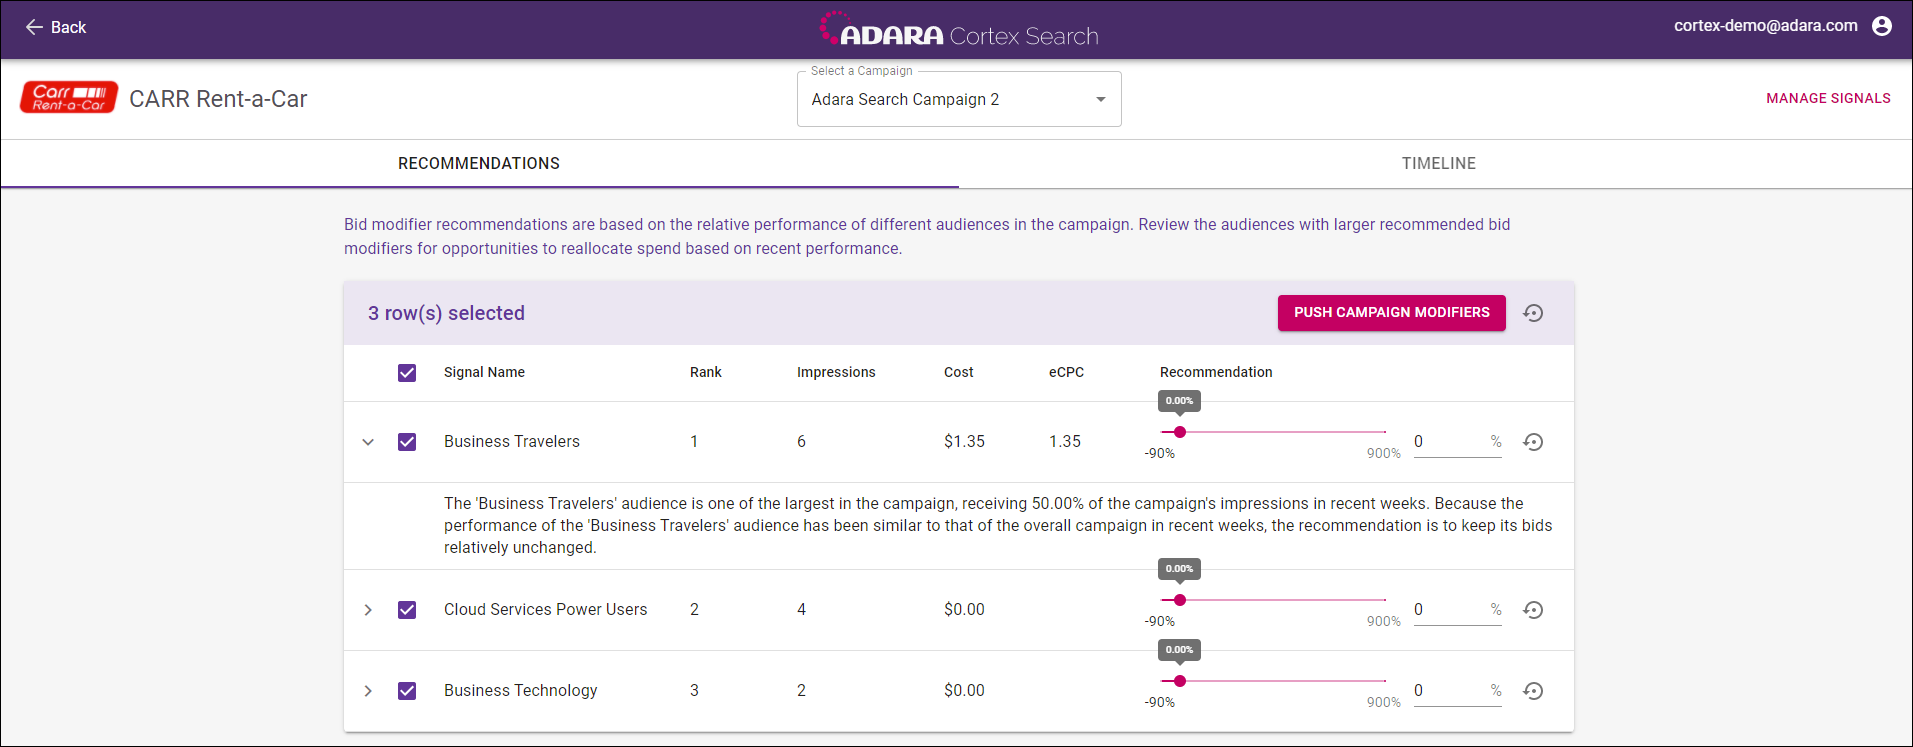Click the Impressions column header
The height and width of the screenshot is (747, 1913).
tap(836, 372)
